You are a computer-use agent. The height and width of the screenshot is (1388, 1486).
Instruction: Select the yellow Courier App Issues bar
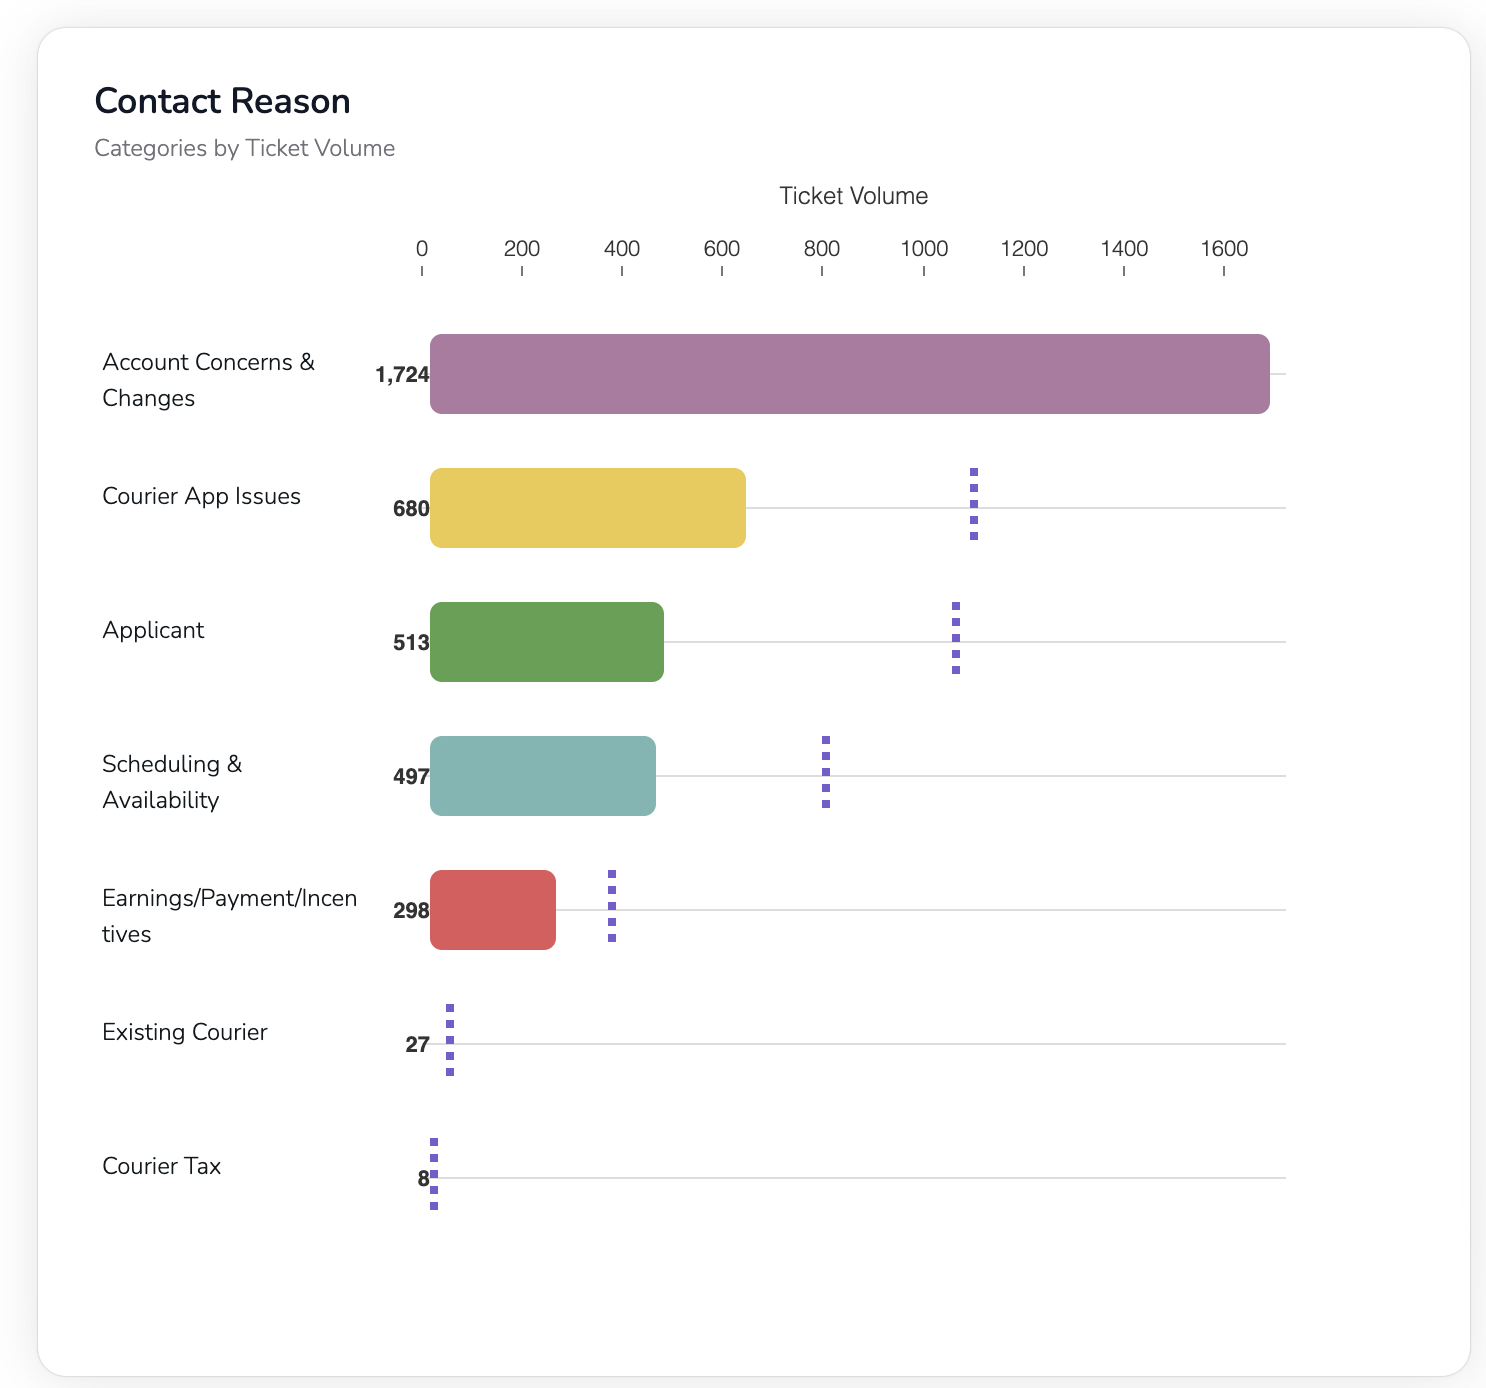coord(588,508)
